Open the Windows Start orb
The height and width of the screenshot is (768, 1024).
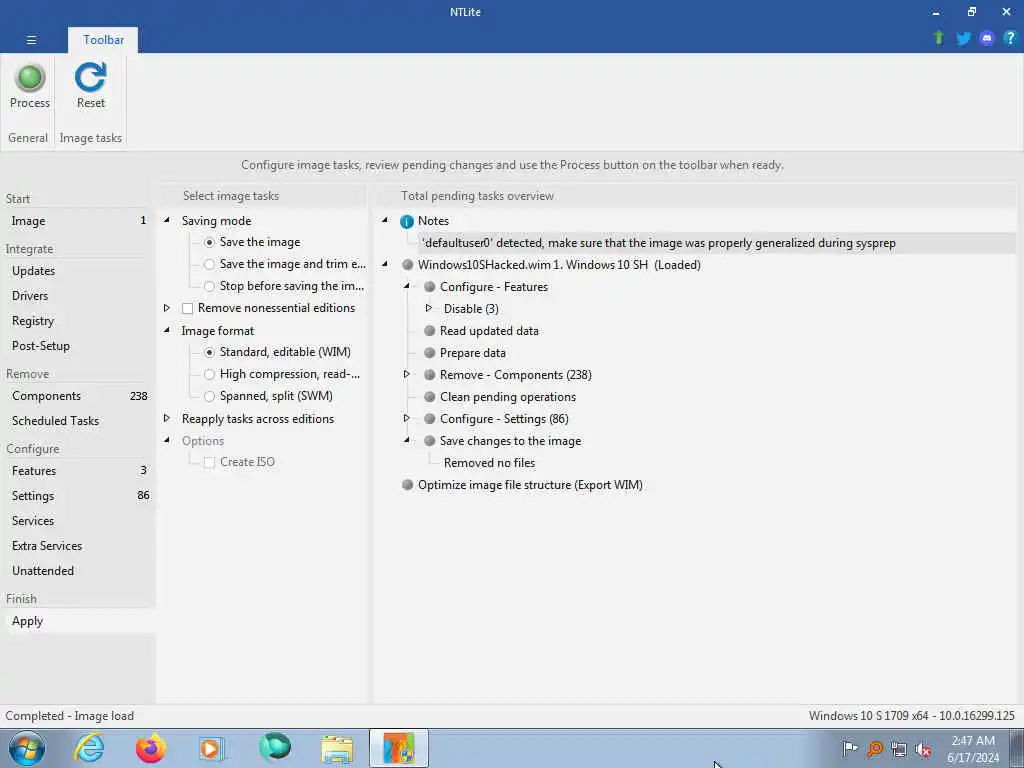pyautogui.click(x=27, y=748)
